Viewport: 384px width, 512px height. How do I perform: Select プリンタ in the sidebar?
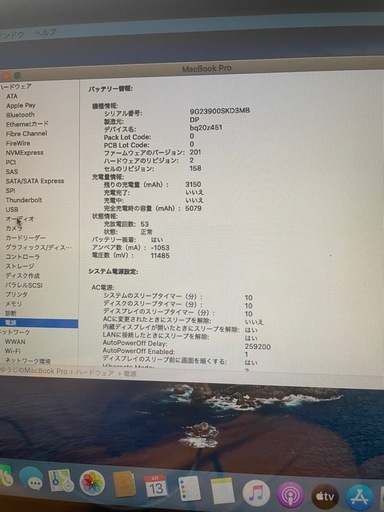coord(16,294)
